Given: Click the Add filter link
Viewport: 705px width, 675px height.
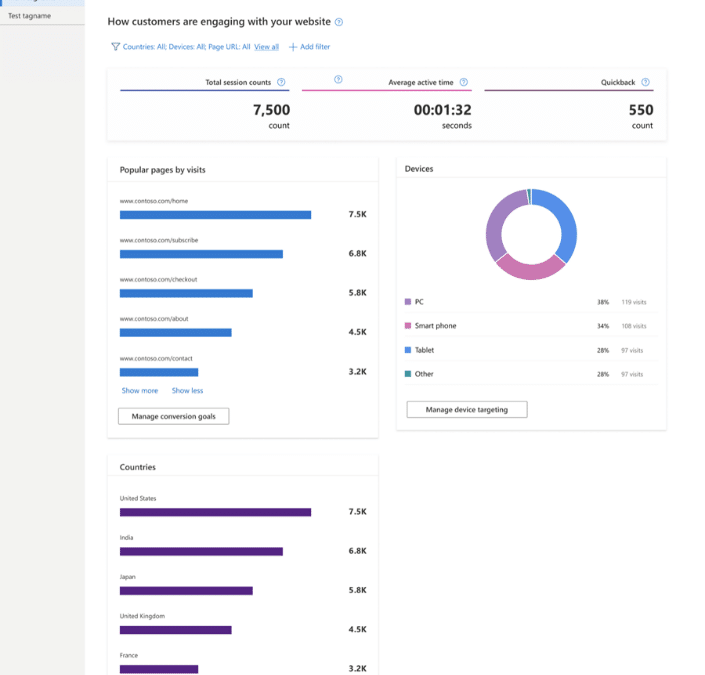Looking at the screenshot, I should (315, 47).
